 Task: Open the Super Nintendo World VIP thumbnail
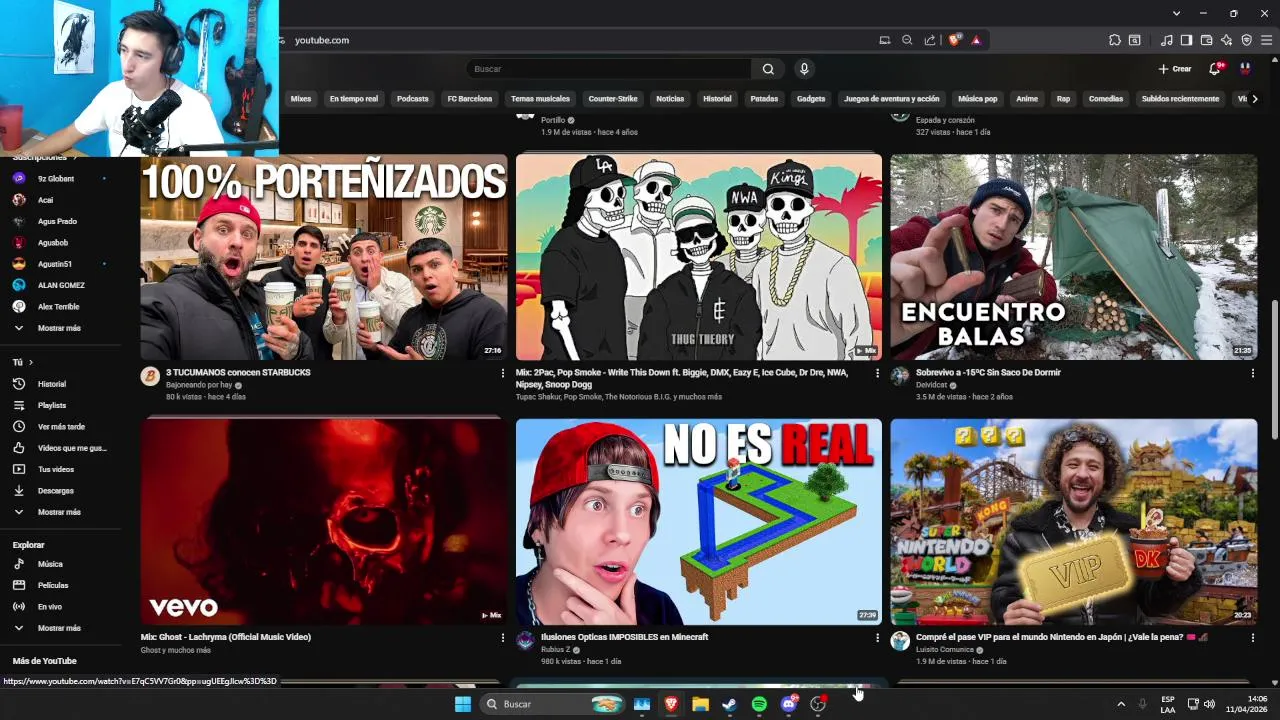(x=1074, y=522)
